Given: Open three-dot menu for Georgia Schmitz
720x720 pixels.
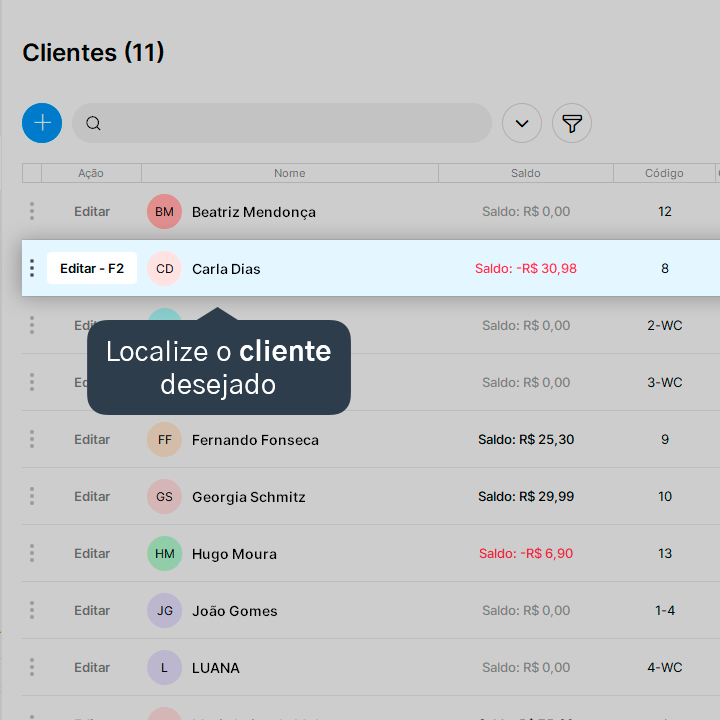Looking at the screenshot, I should pyautogui.click(x=32, y=496).
